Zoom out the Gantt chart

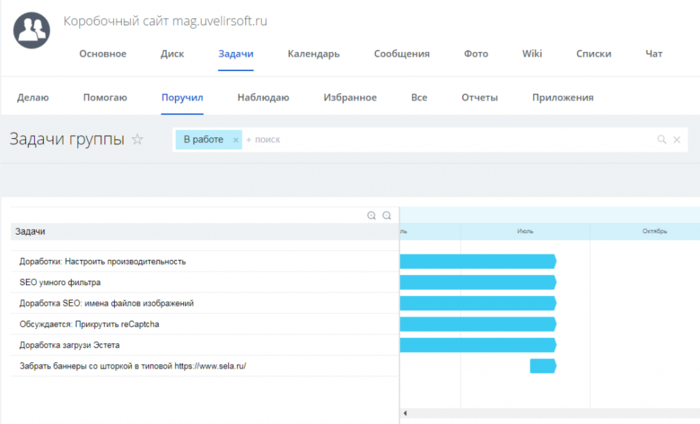pyautogui.click(x=387, y=216)
